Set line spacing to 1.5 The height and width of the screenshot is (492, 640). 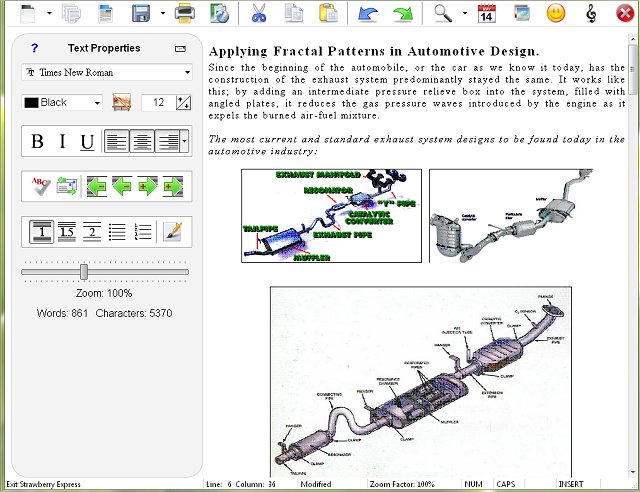point(67,232)
